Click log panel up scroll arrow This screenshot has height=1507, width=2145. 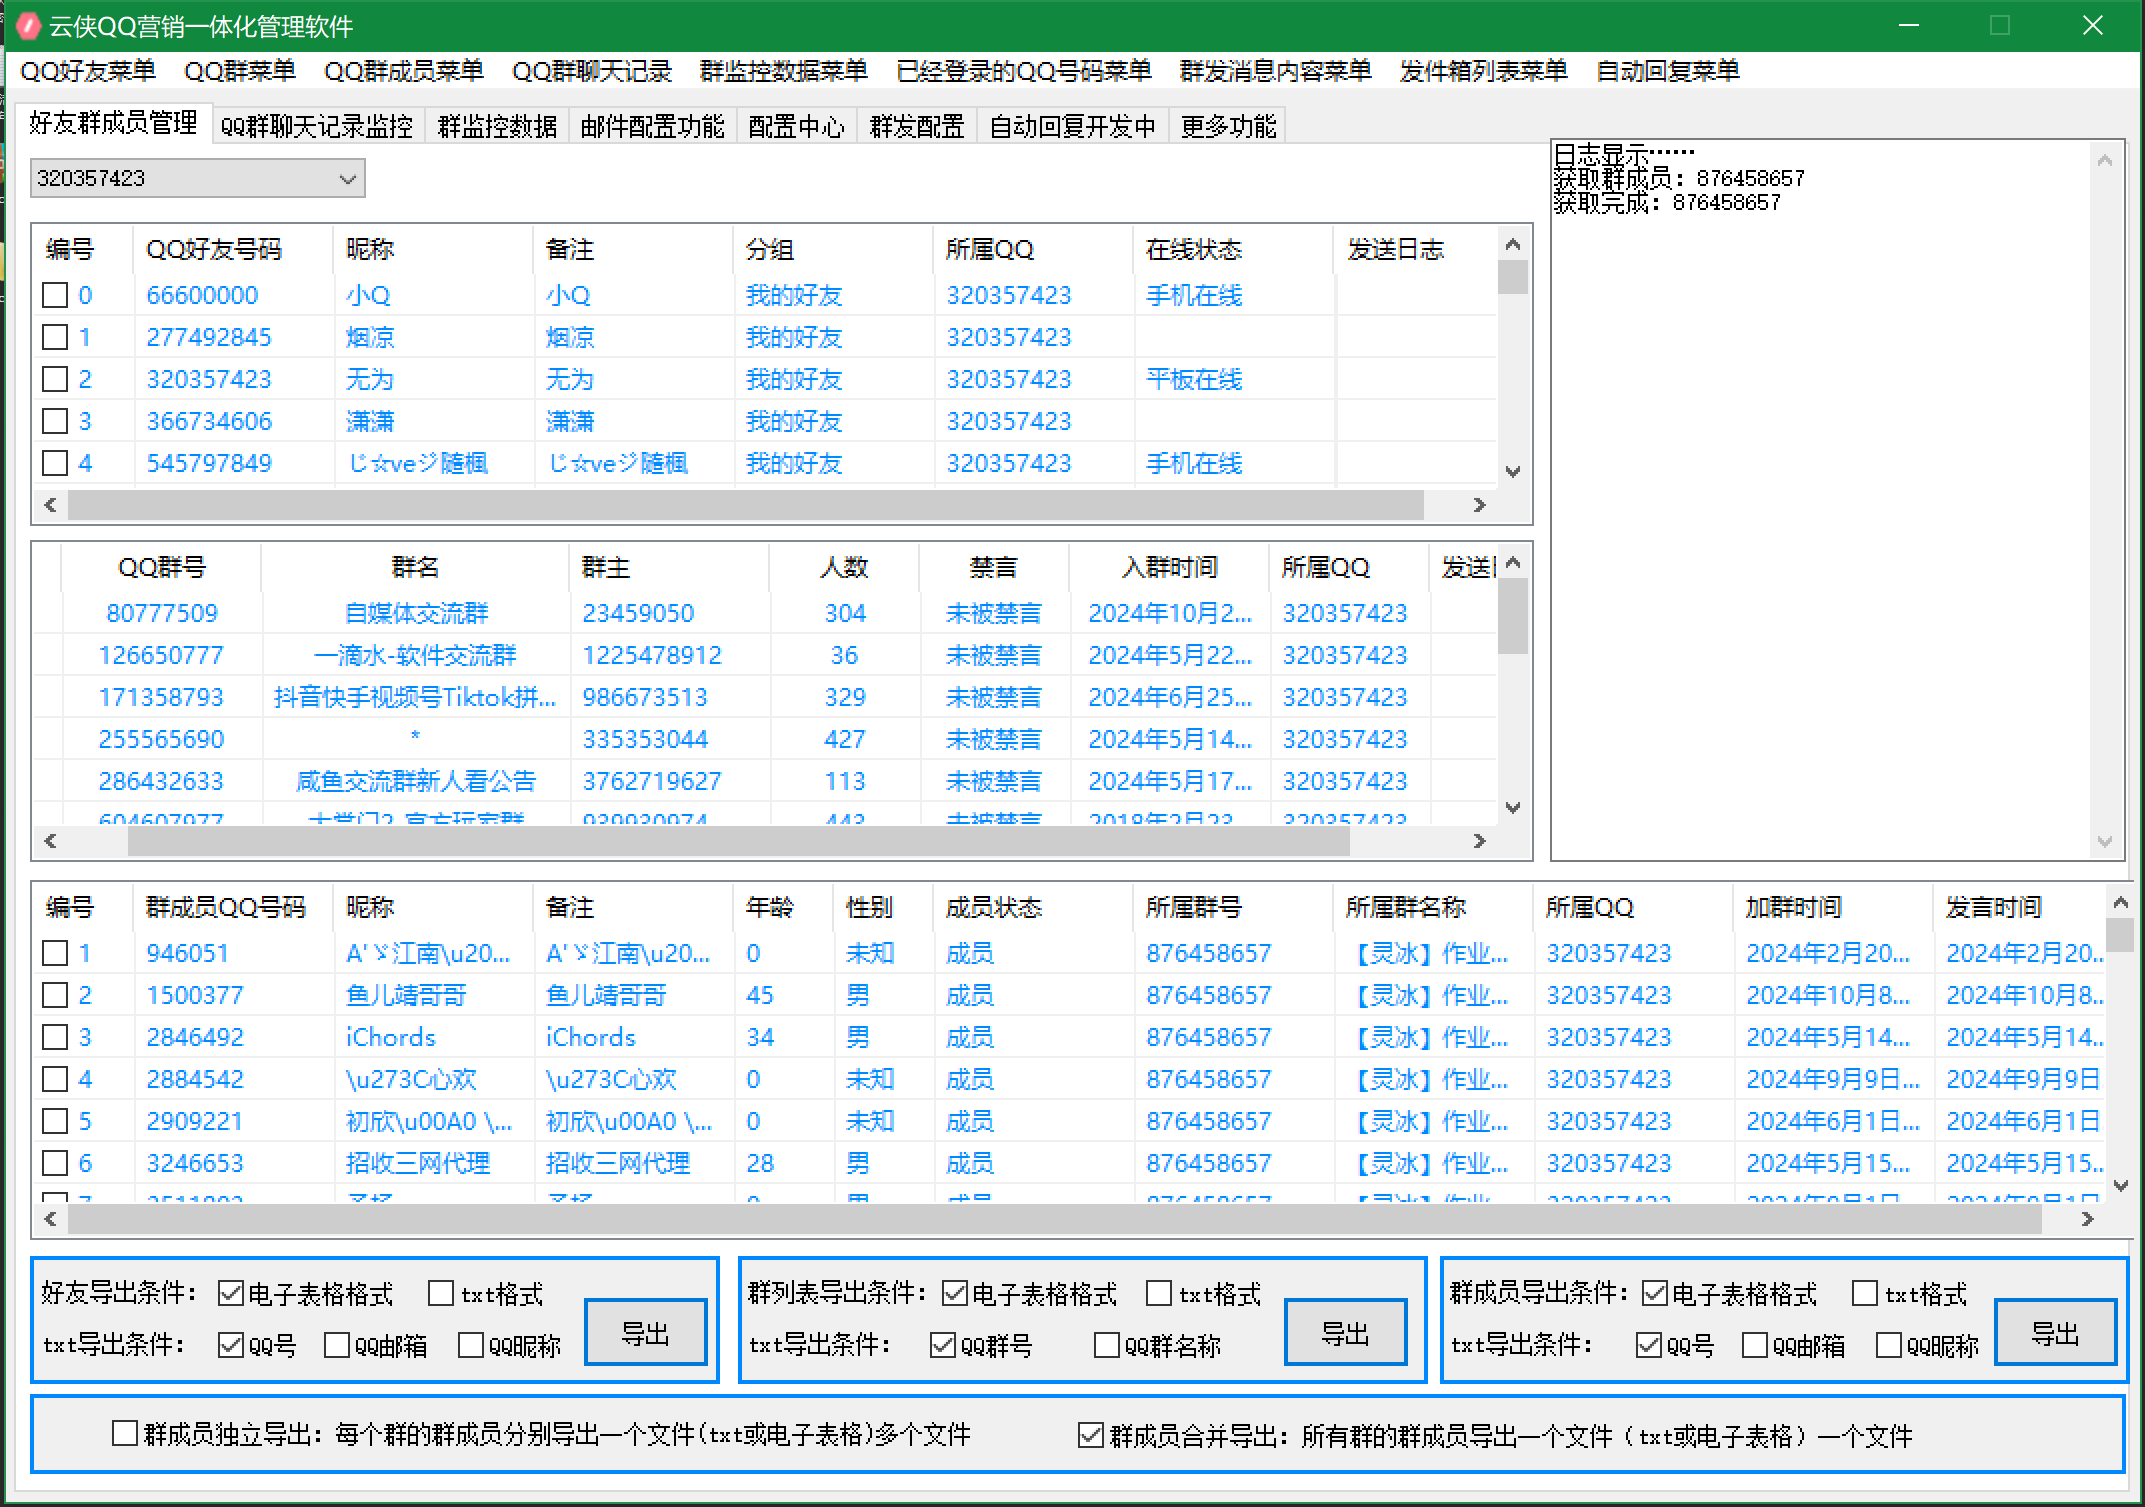[x=2105, y=161]
